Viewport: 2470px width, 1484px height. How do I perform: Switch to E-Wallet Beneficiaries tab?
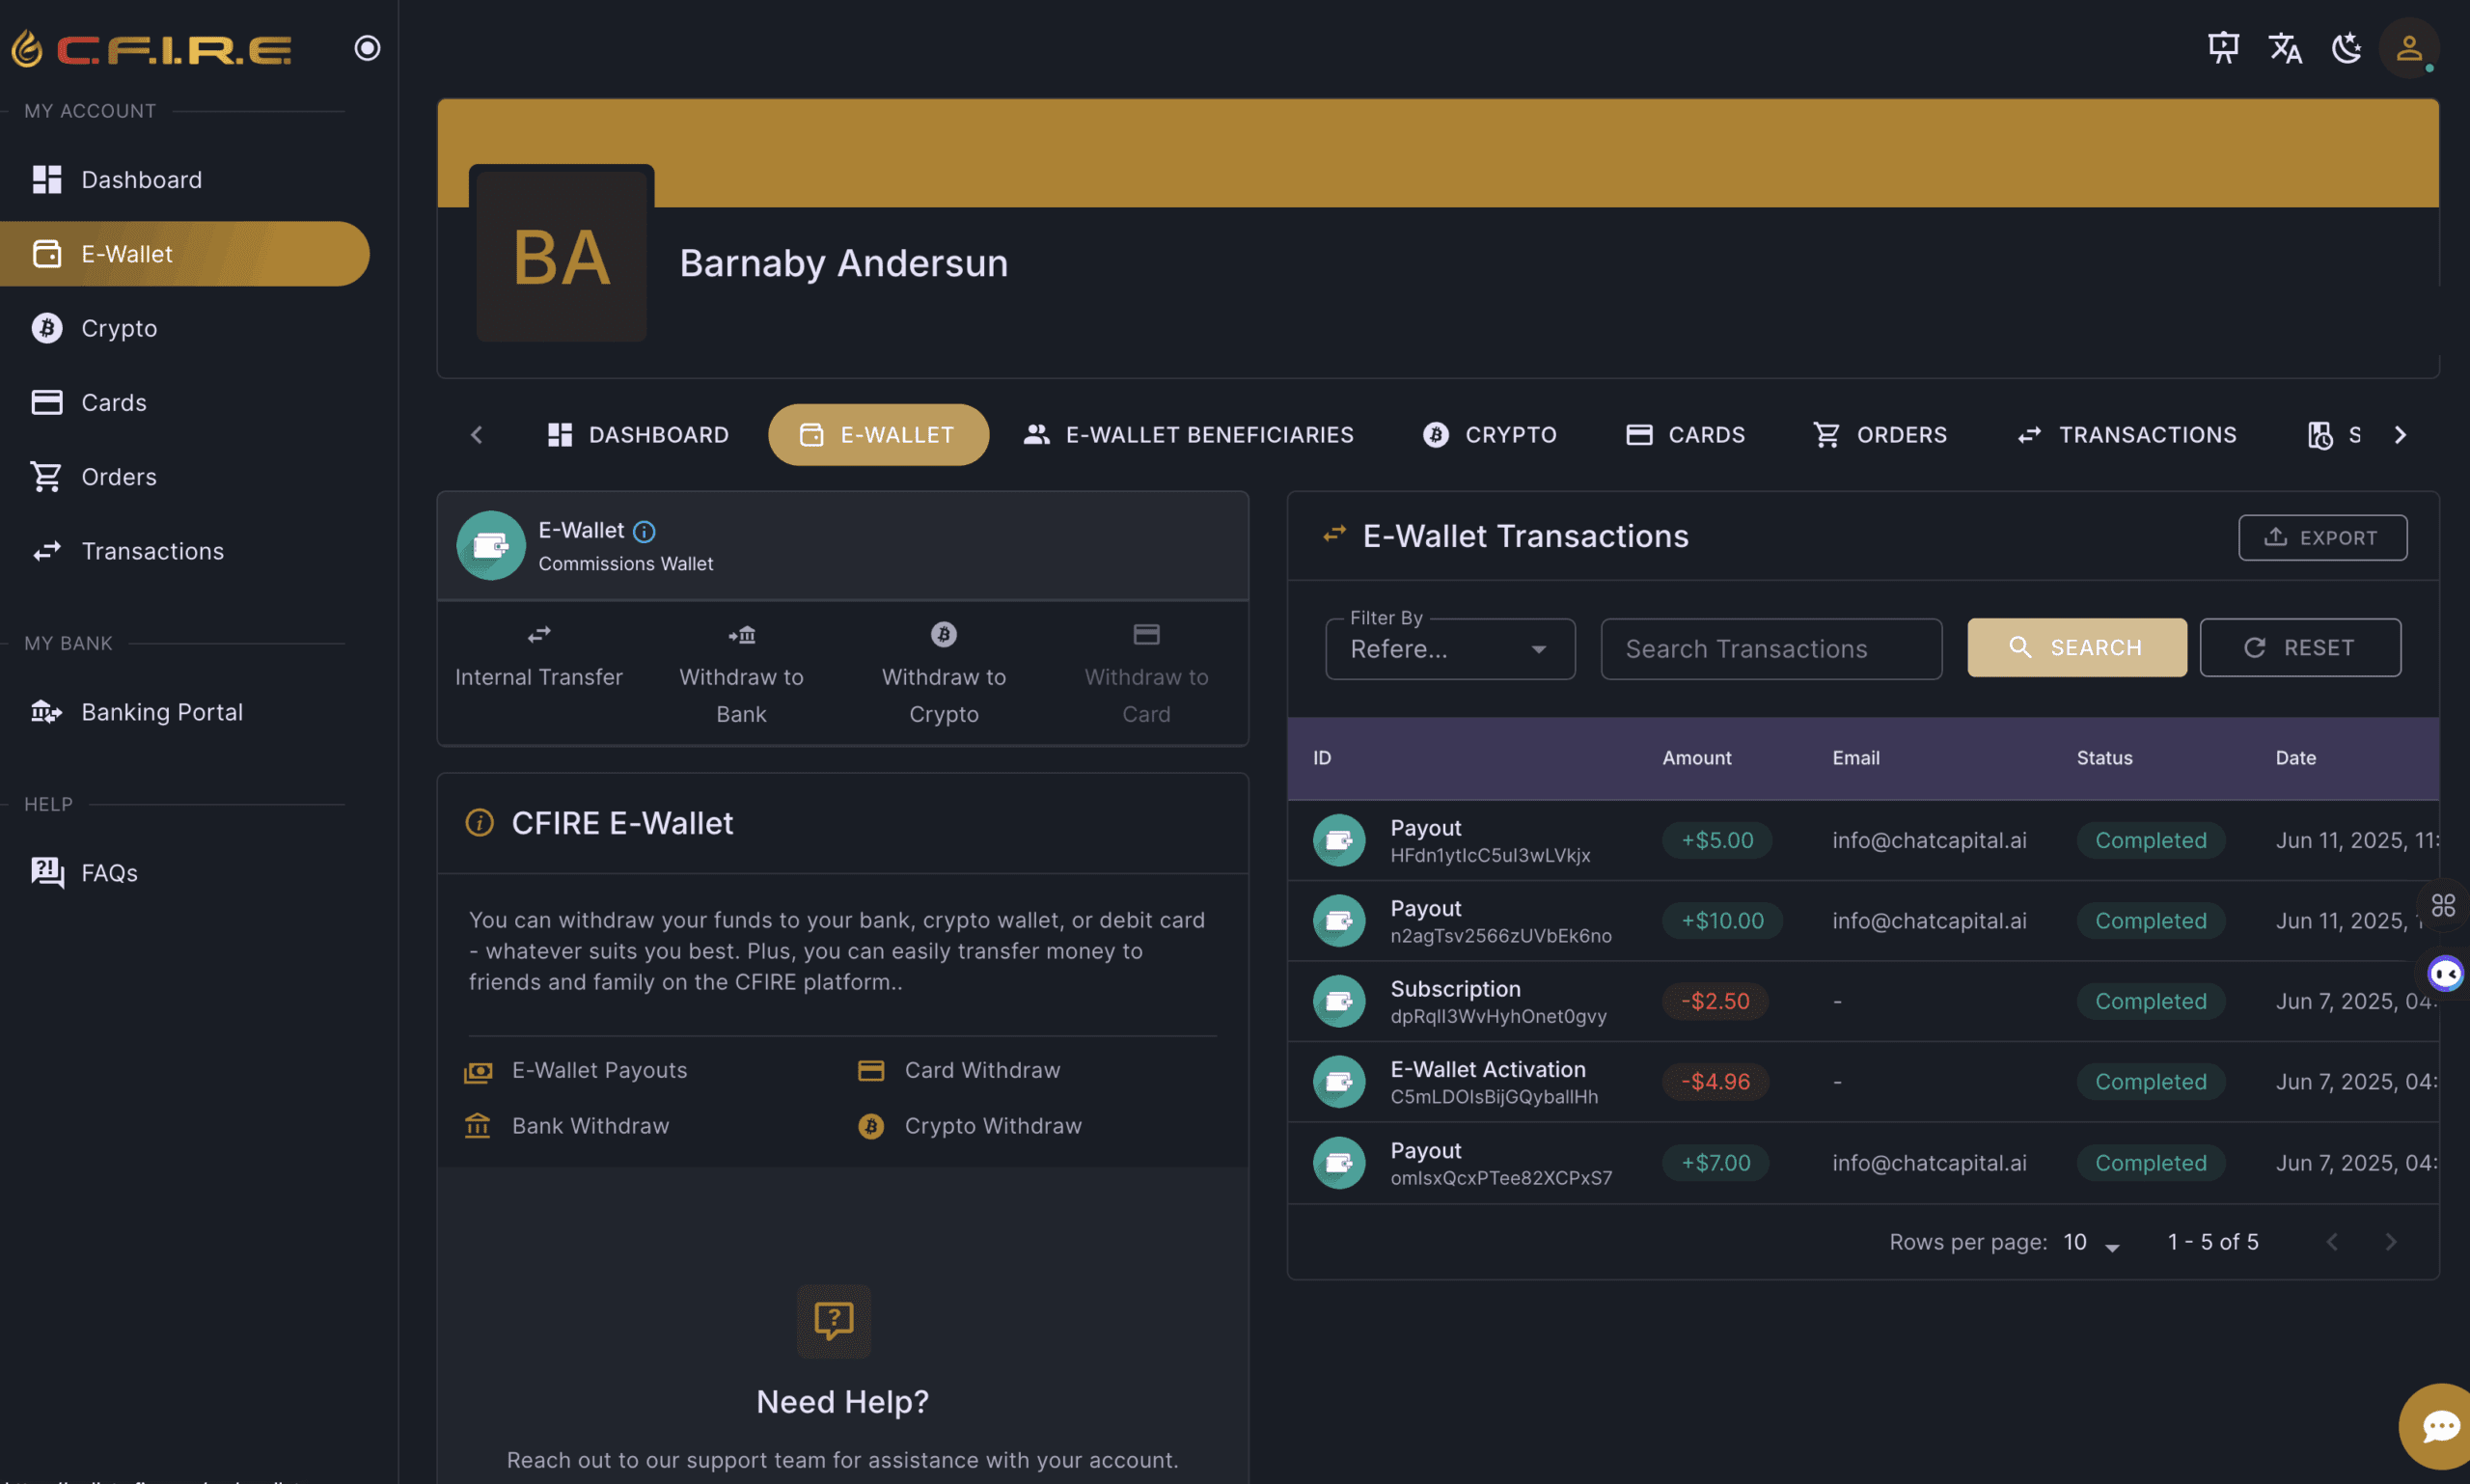point(1188,435)
